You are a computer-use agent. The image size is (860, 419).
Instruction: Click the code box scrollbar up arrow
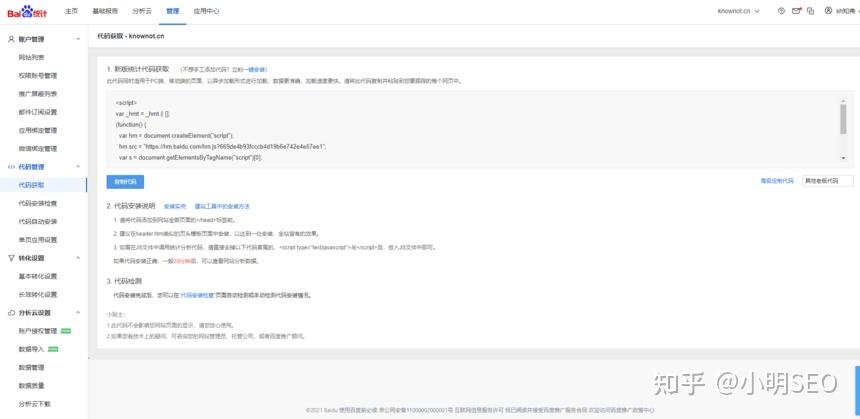click(x=843, y=101)
